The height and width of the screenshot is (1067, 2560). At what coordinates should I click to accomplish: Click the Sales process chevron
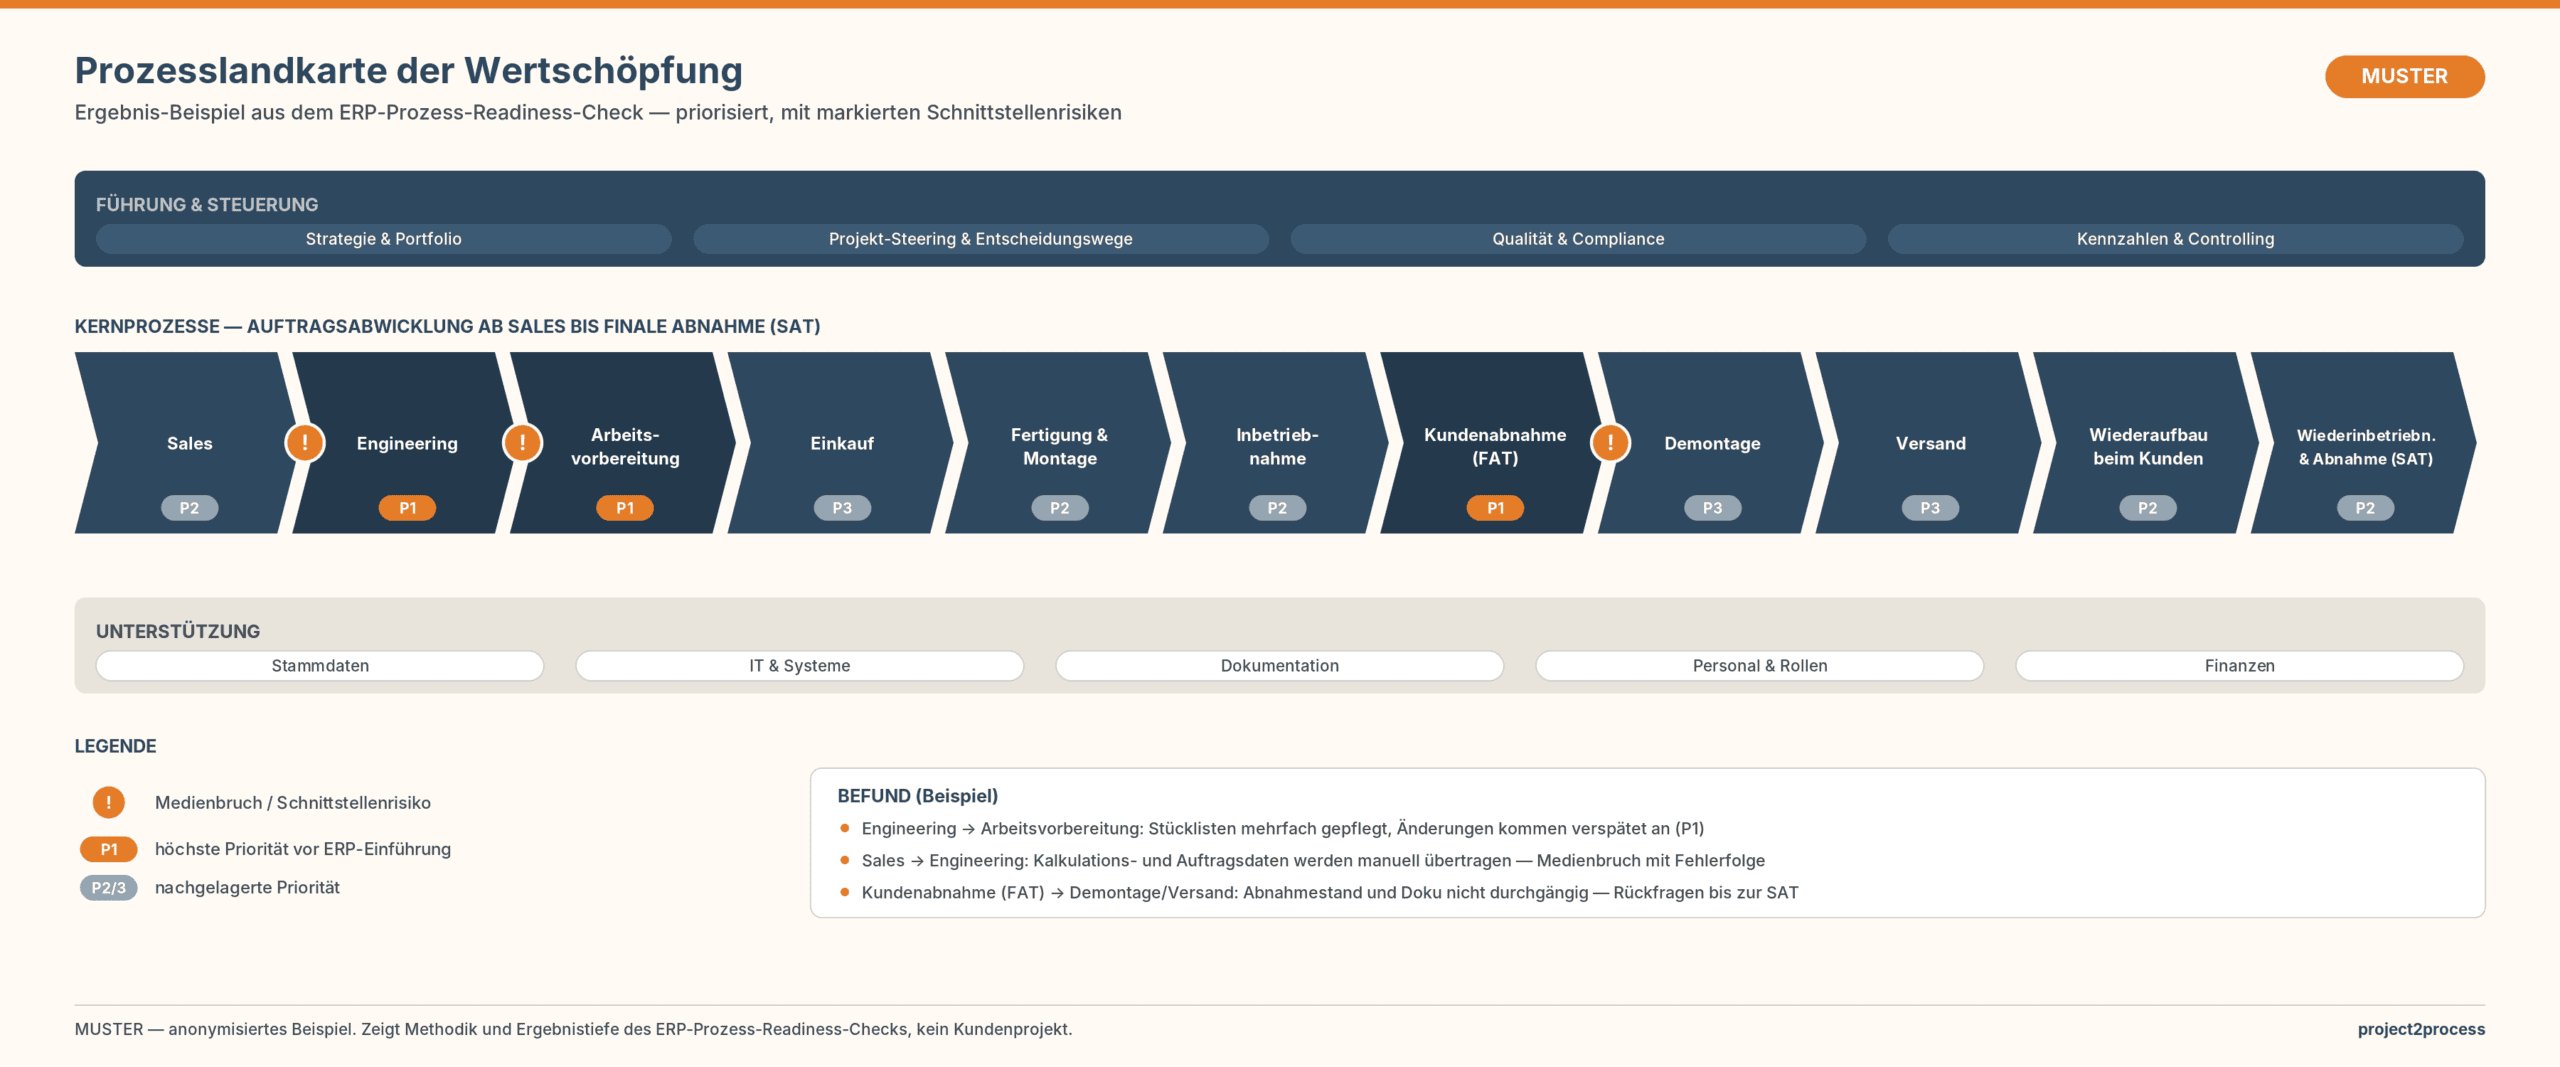click(189, 442)
